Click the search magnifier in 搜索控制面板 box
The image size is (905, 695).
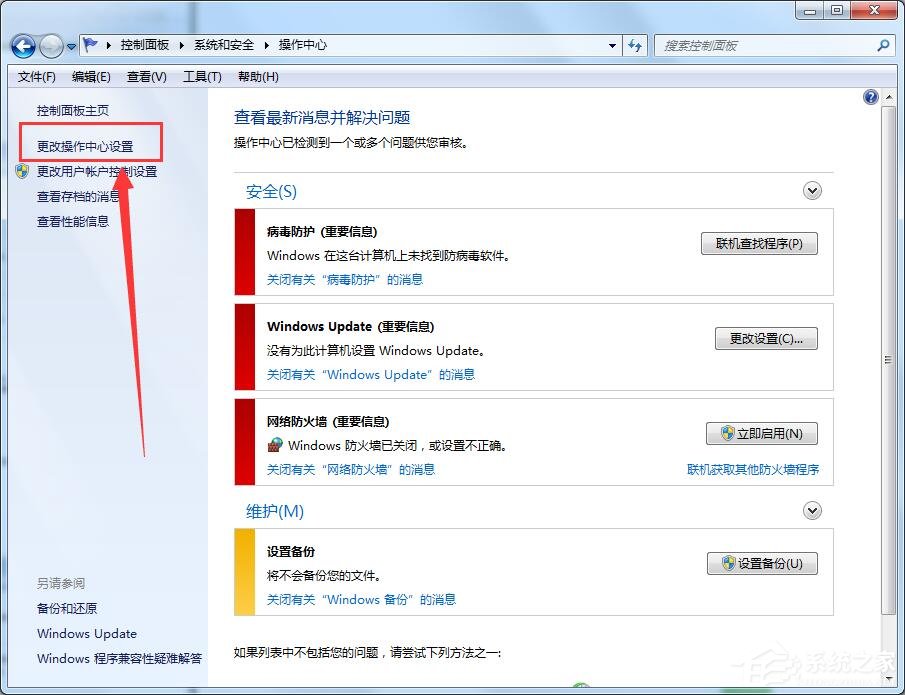tap(881, 45)
